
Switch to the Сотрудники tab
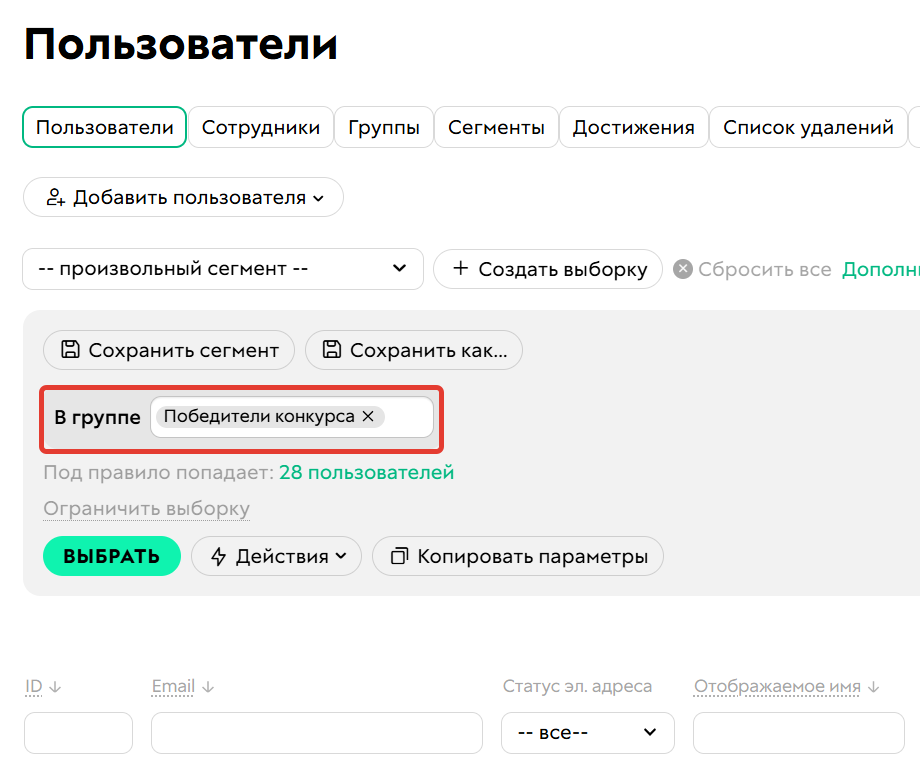(261, 127)
